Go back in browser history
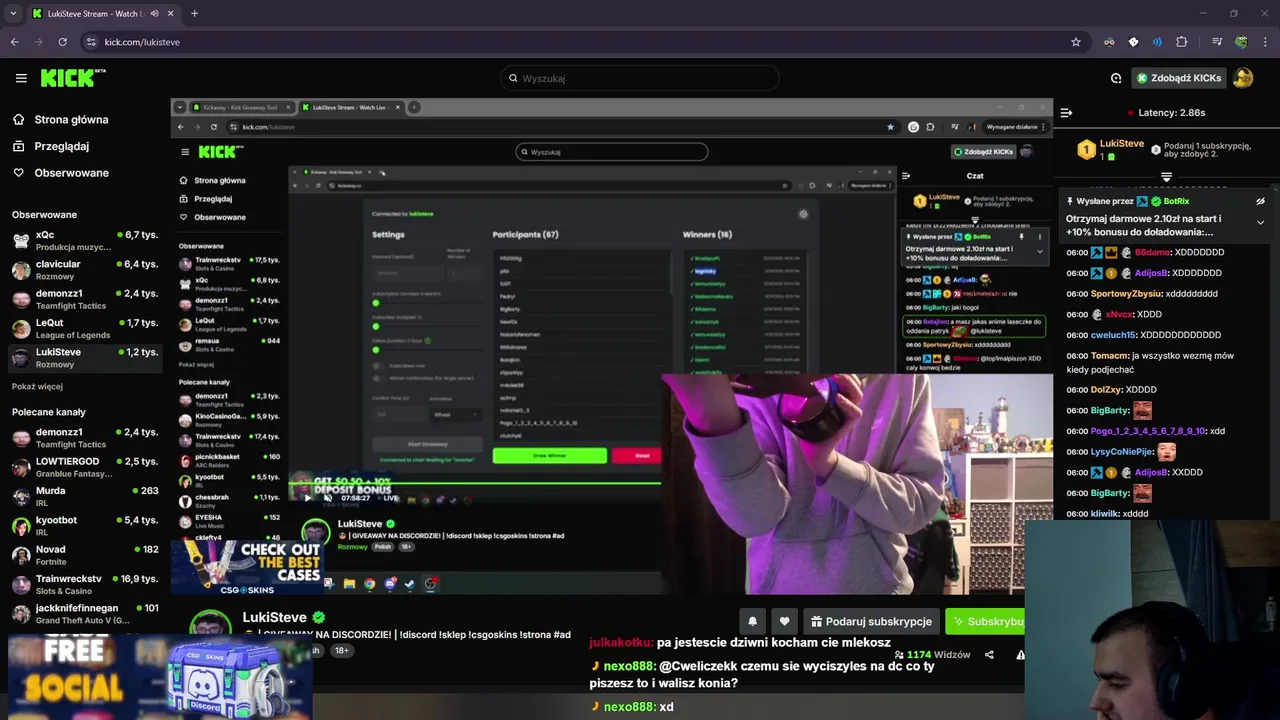This screenshot has width=1280, height=720. coord(14,42)
